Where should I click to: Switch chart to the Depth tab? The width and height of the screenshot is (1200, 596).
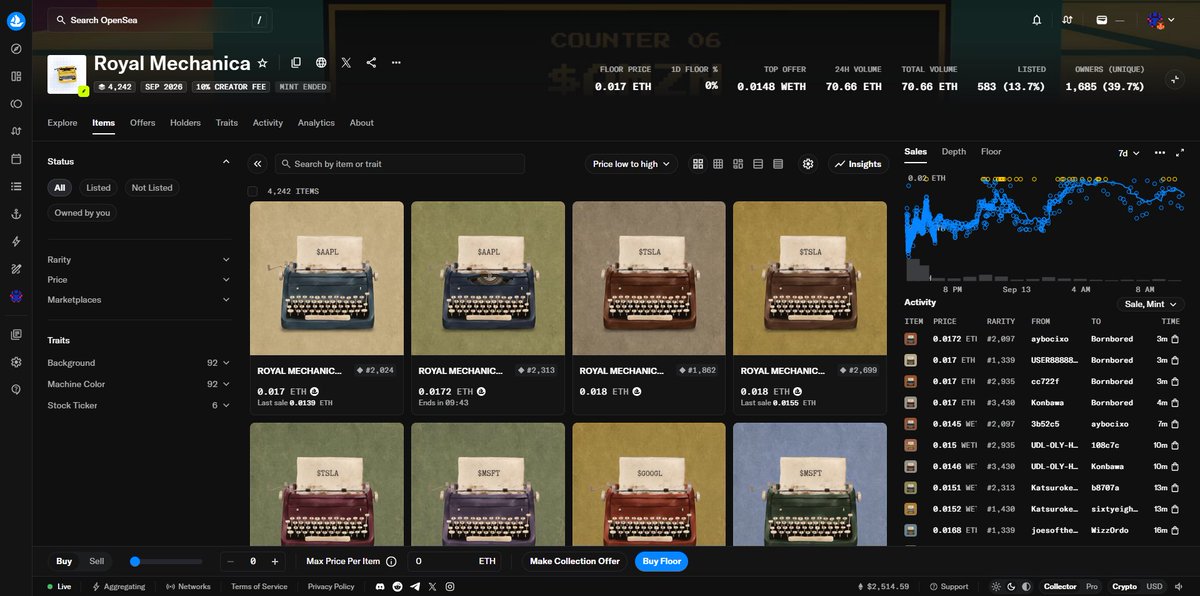coord(954,152)
